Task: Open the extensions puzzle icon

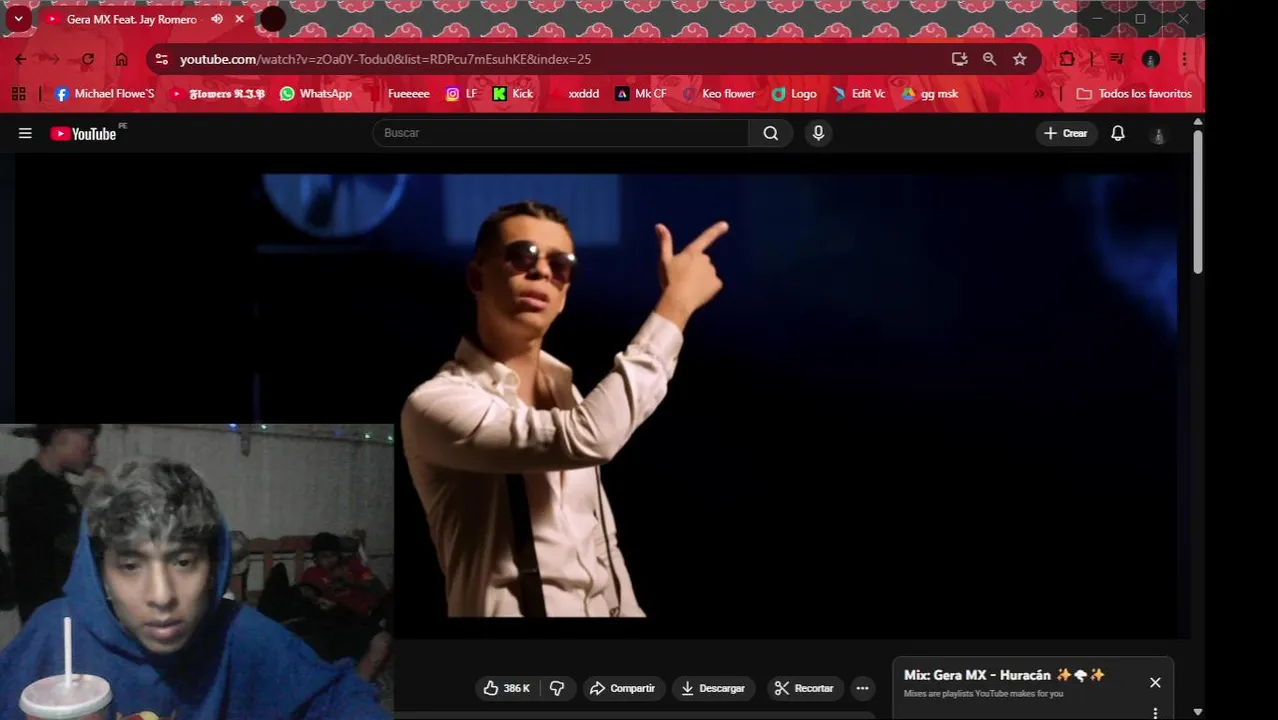Action: 1066,59
